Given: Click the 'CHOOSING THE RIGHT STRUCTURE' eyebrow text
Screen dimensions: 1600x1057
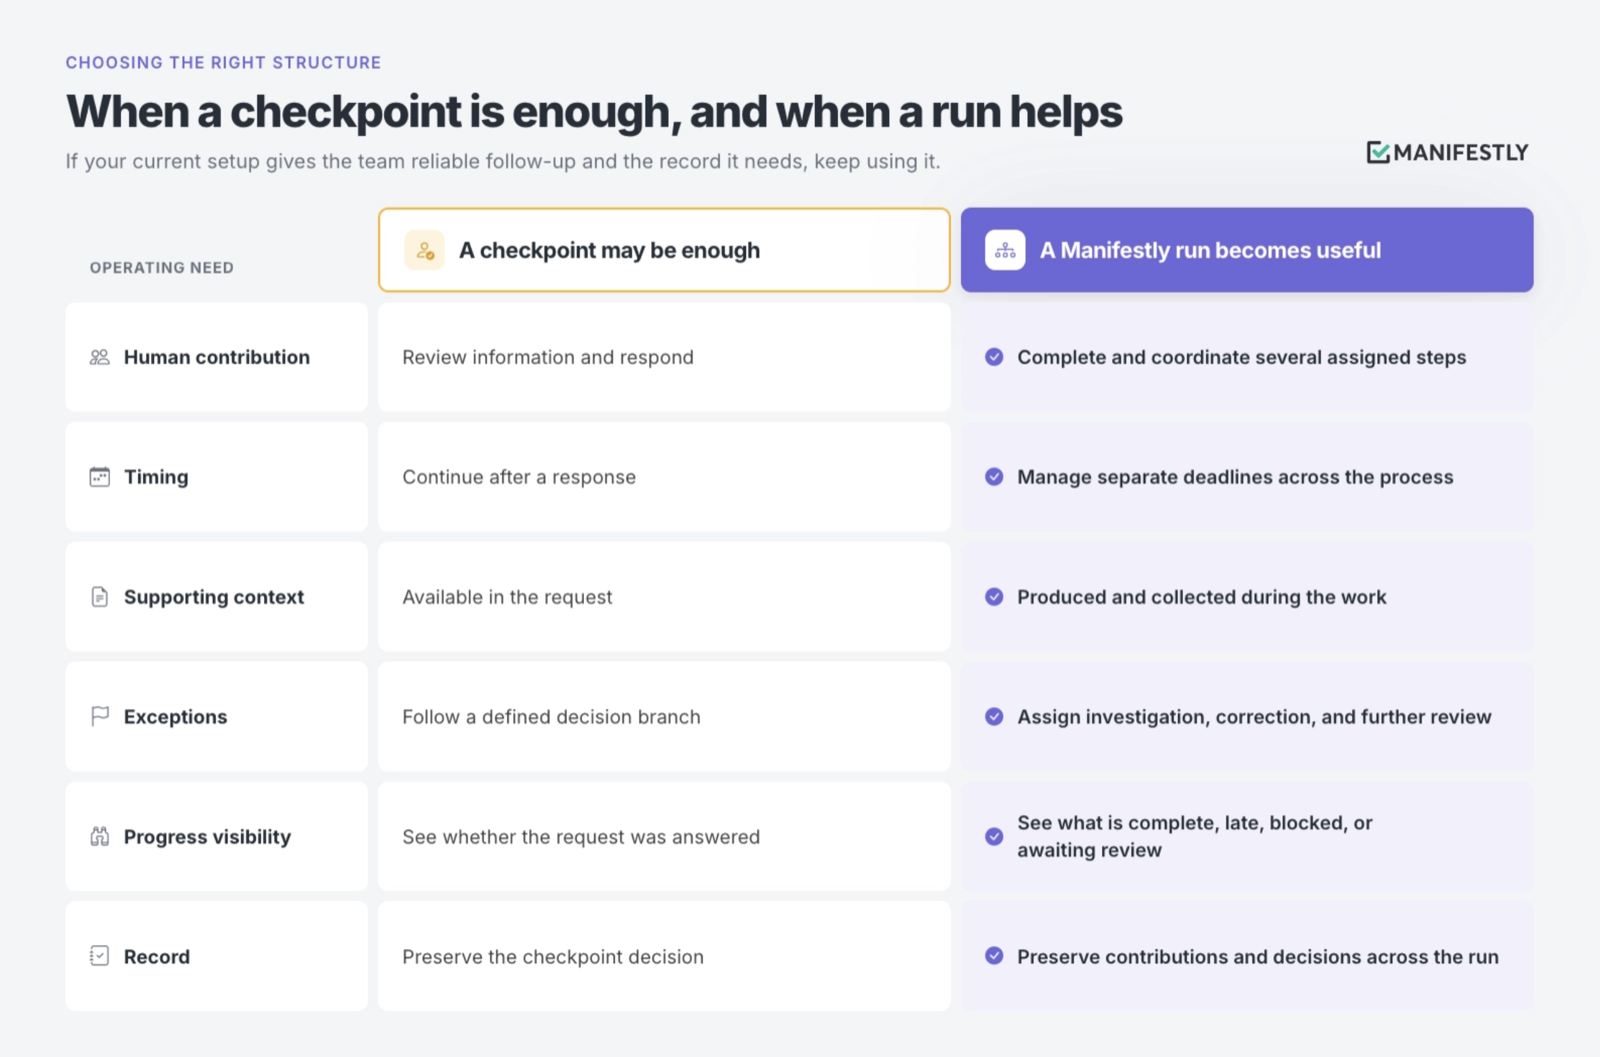Looking at the screenshot, I should [224, 62].
